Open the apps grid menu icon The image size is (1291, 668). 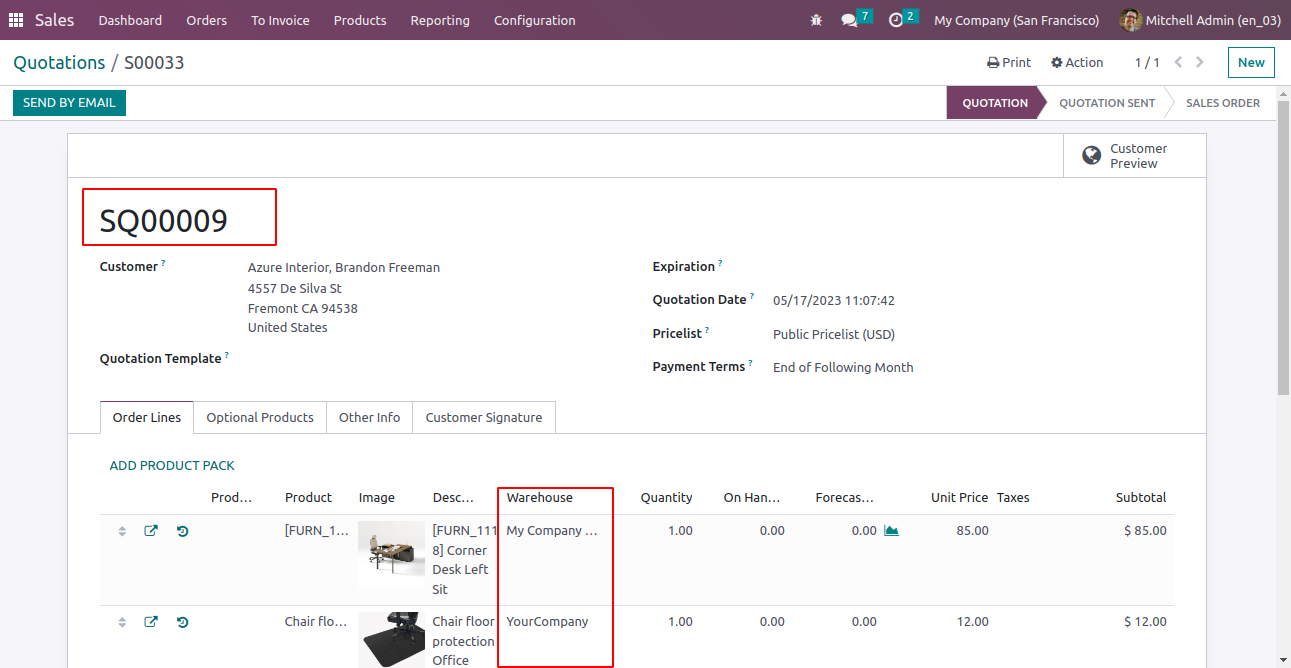pyautogui.click(x=16, y=20)
